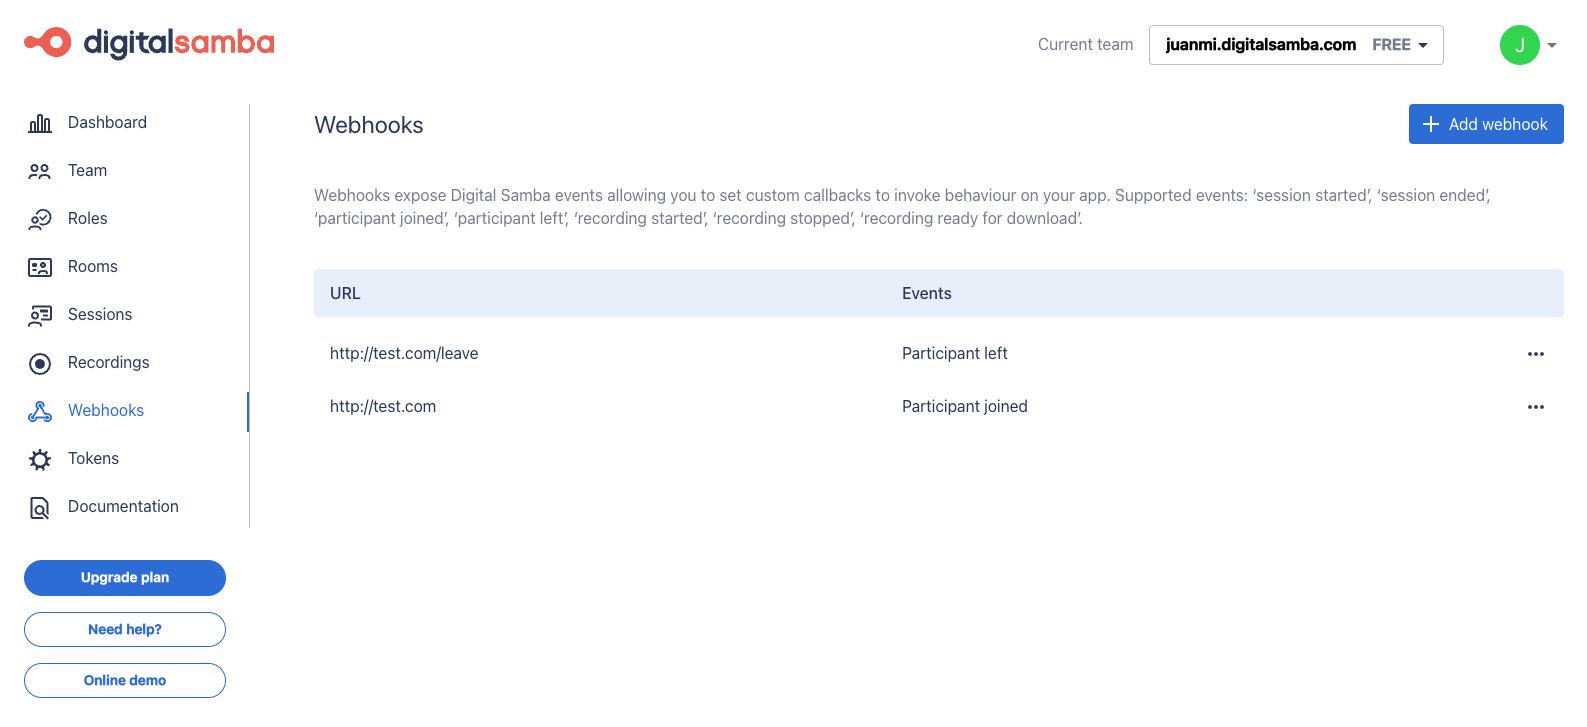Screen dimensions: 1587x727
Task: Click the Sessions icon in sidebar
Action: click(x=40, y=315)
